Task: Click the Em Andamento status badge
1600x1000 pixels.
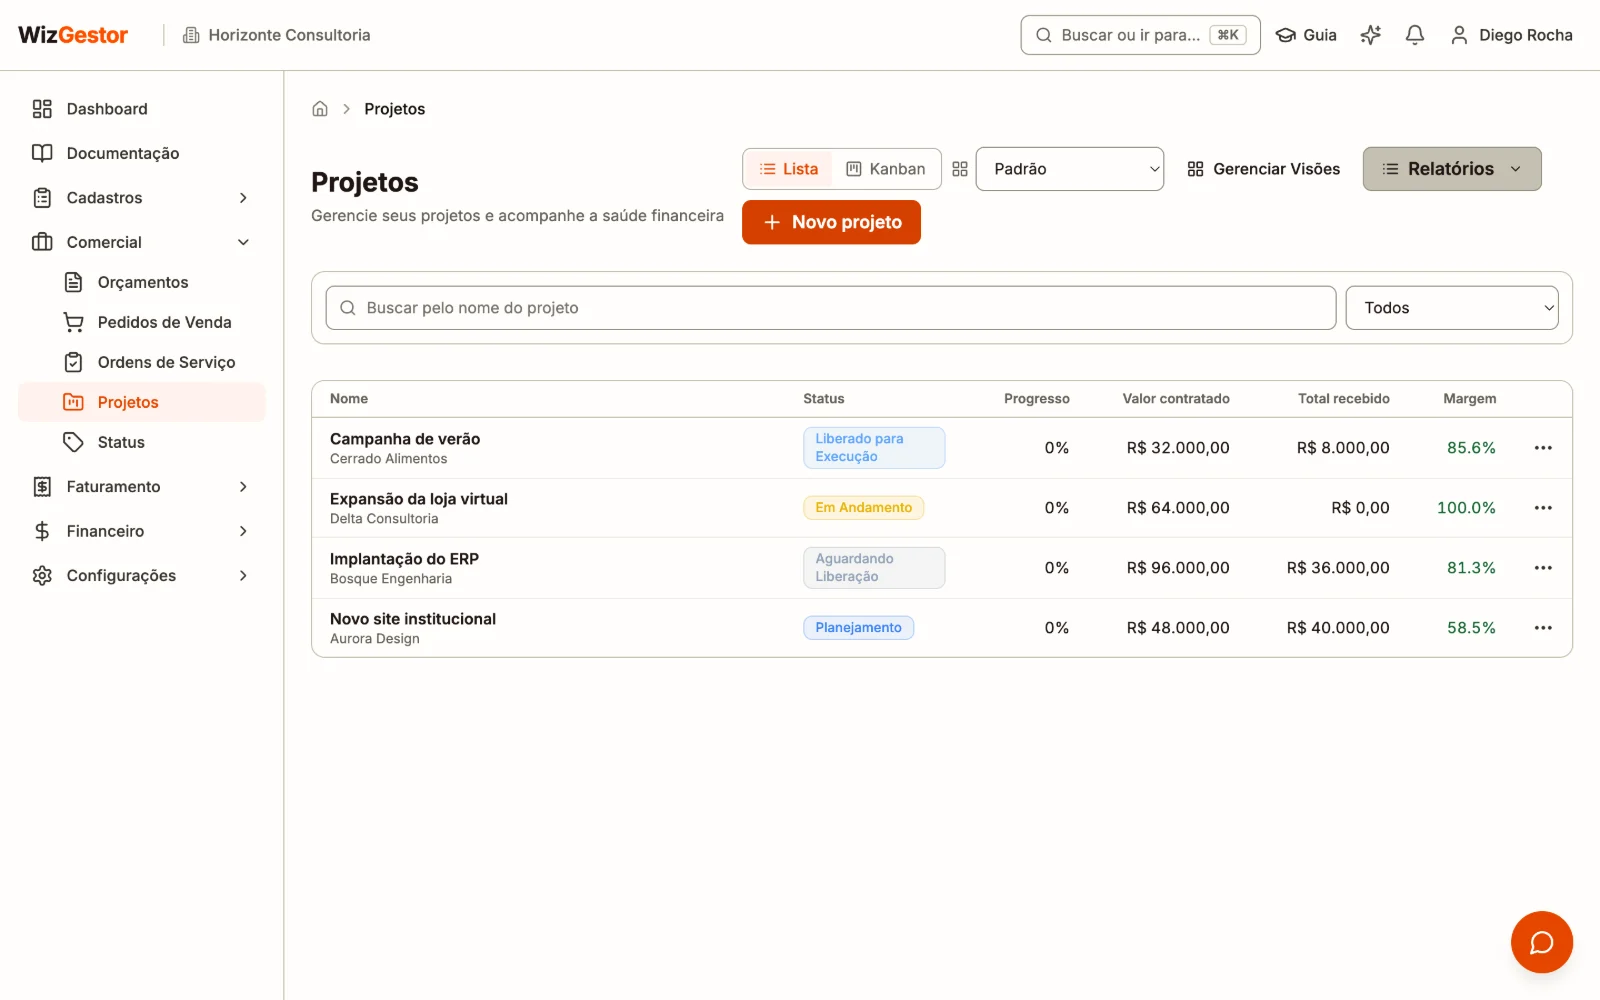Action: click(864, 508)
